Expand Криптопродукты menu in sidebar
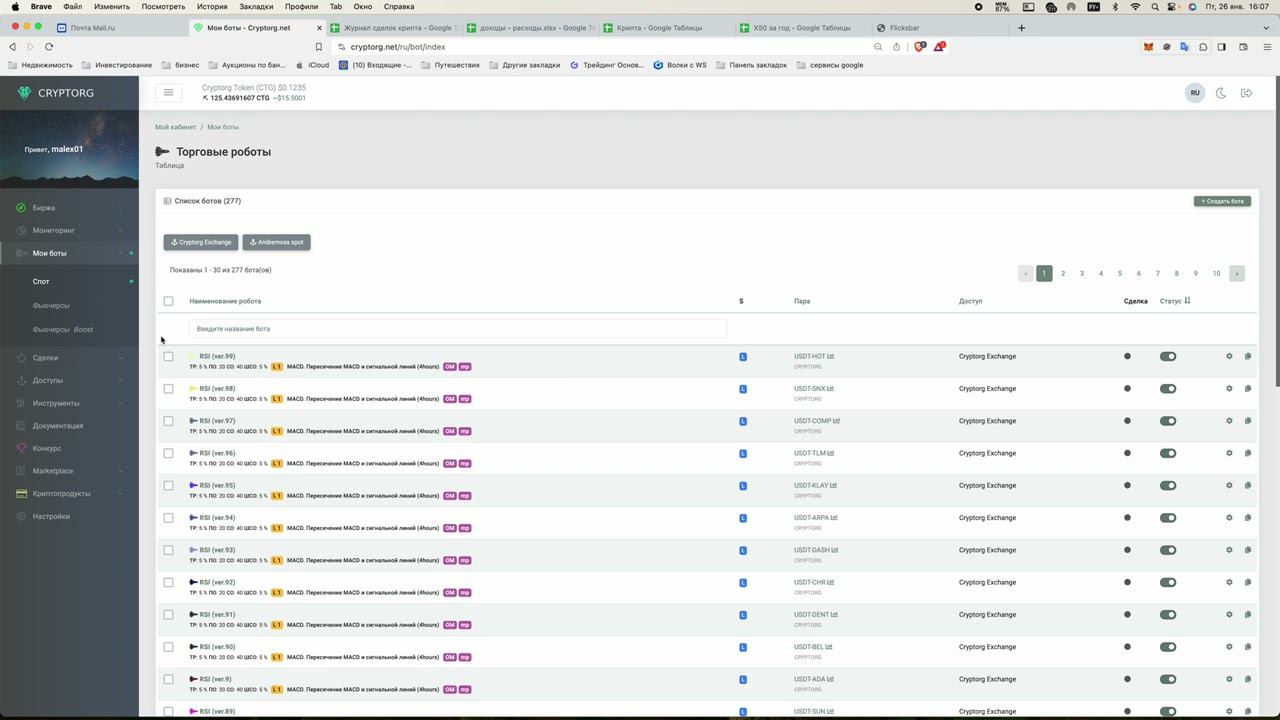The height and width of the screenshot is (720, 1280). click(x=69, y=493)
